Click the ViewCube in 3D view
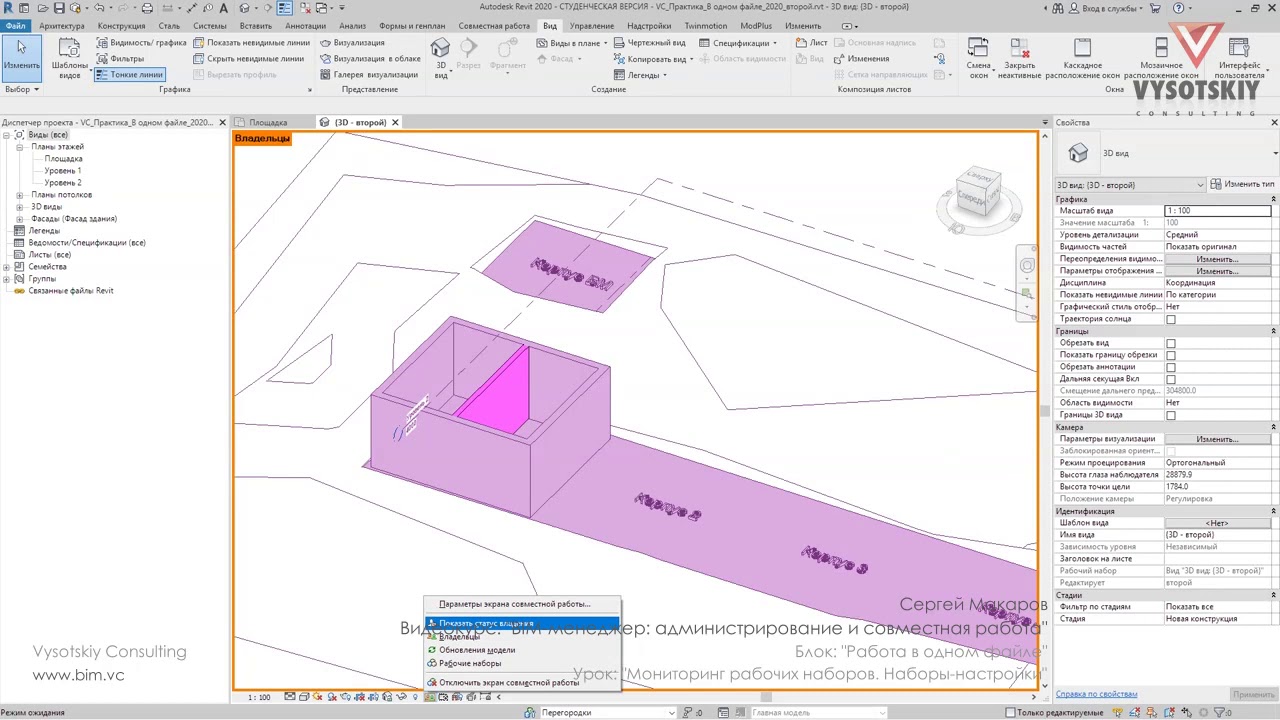Viewport: 1280px width, 720px height. point(978,194)
